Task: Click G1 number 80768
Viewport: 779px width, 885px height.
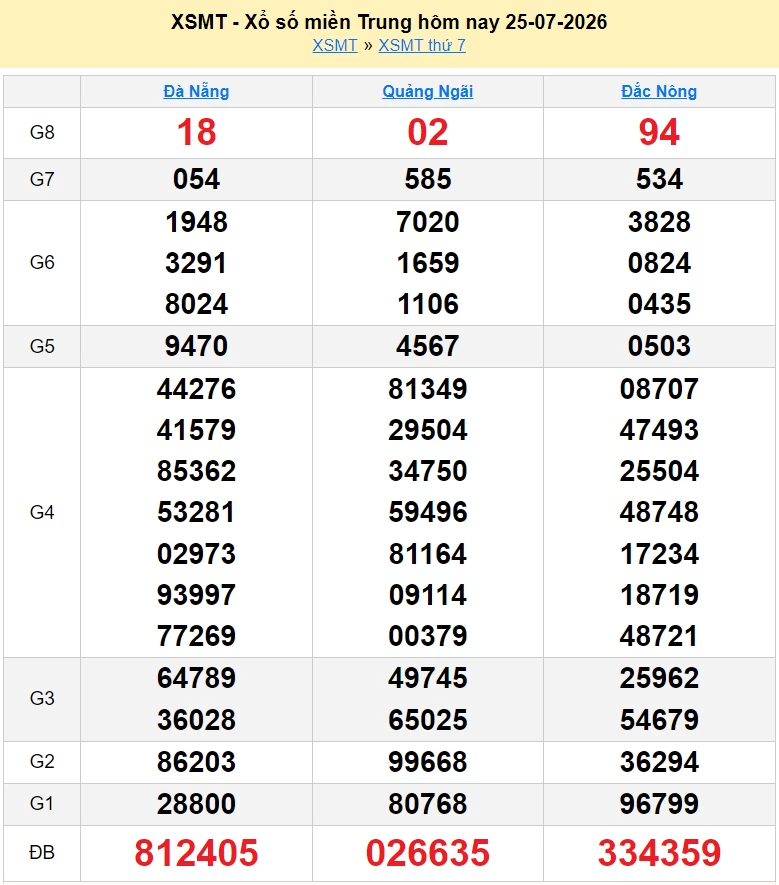Action: click(x=428, y=804)
